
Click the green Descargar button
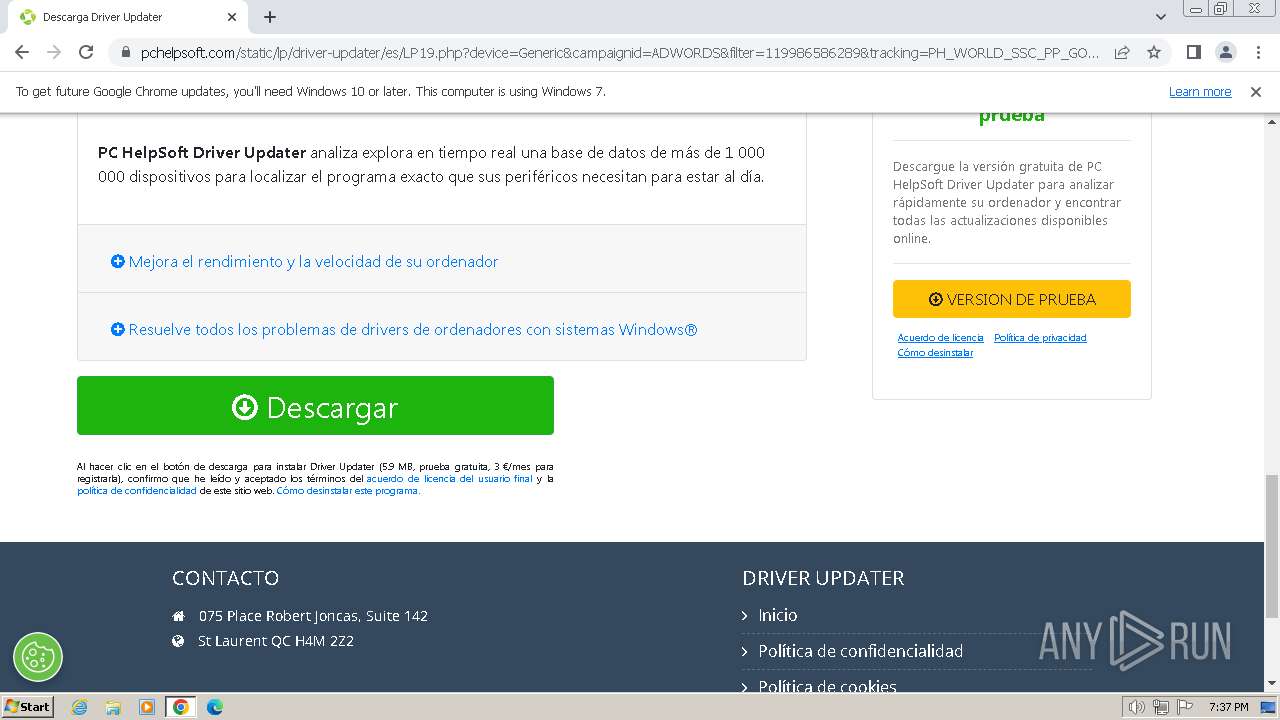[x=315, y=405]
